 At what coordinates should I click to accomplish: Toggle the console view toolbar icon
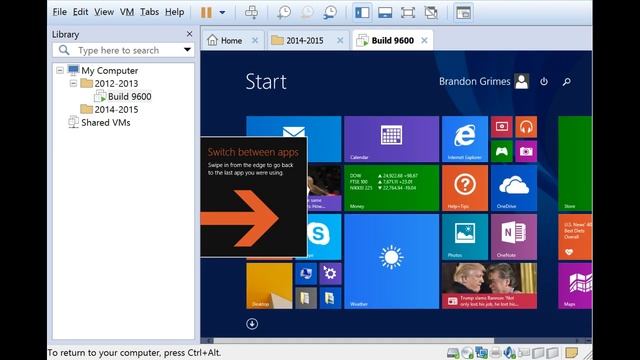coord(463,13)
